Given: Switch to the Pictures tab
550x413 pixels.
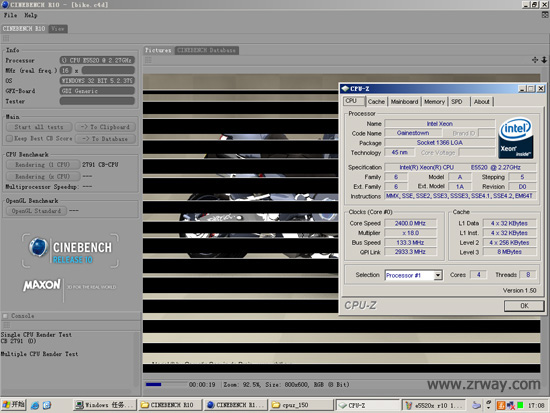Looking at the screenshot, I should pyautogui.click(x=158, y=50).
